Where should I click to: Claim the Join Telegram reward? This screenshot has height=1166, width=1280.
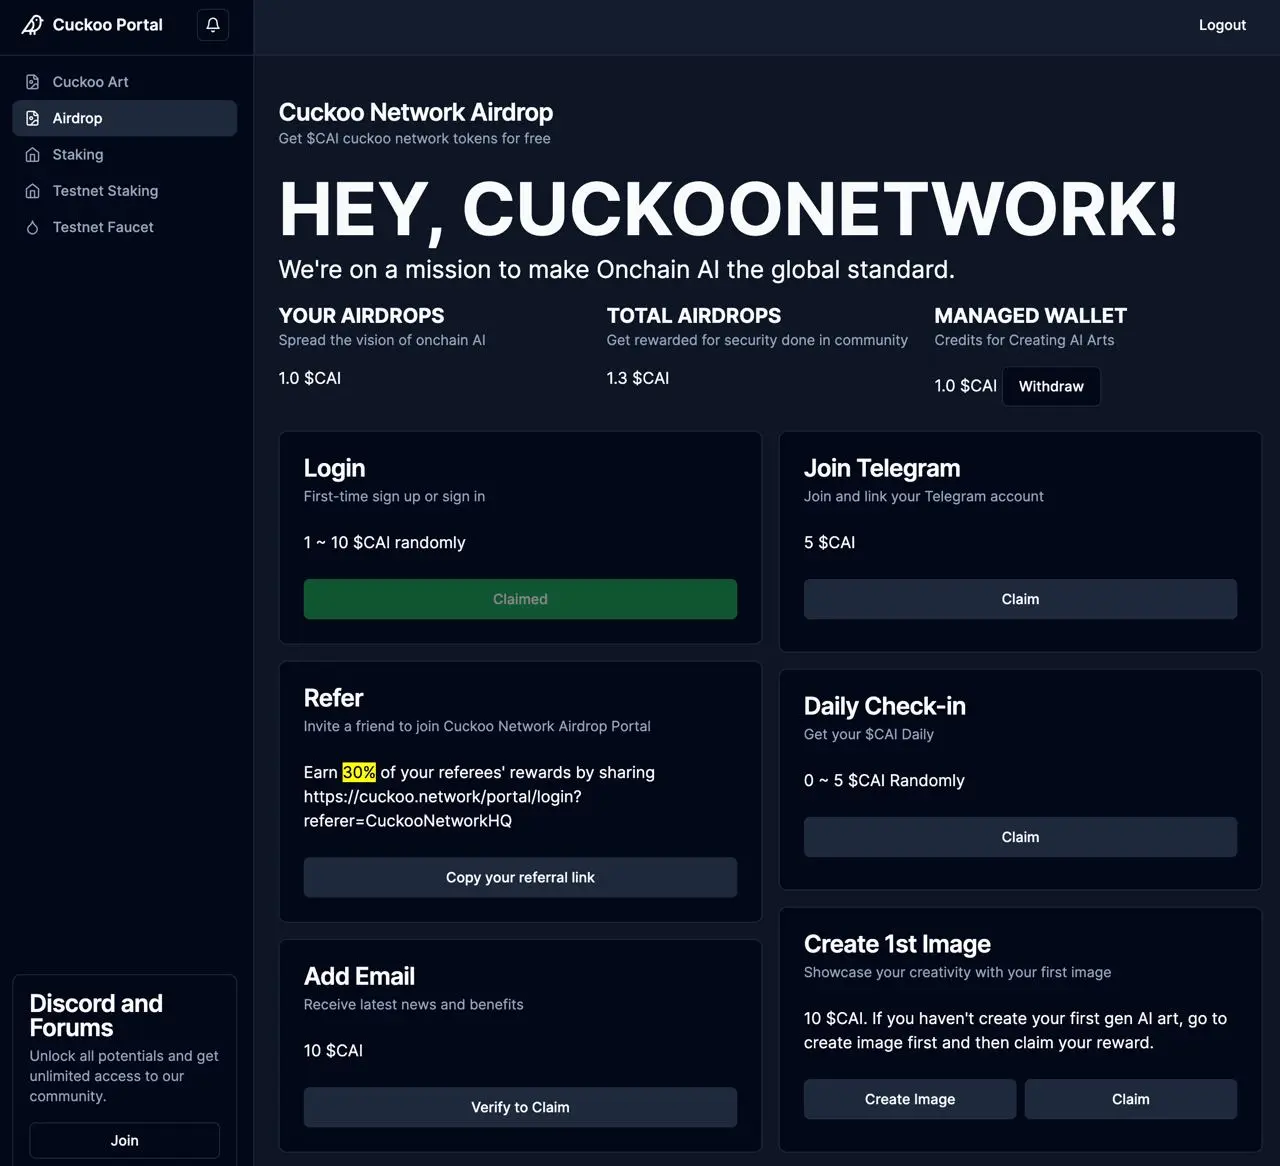click(1020, 599)
